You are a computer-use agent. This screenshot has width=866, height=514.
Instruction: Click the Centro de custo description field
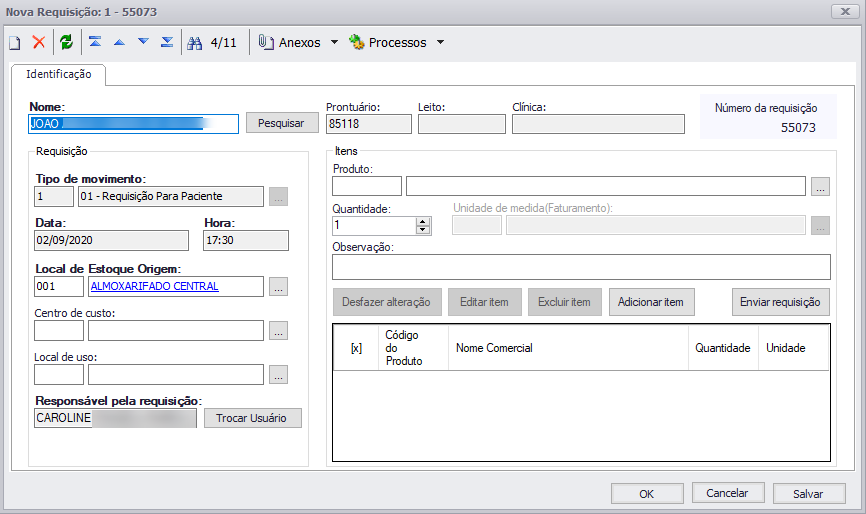[x=176, y=330]
